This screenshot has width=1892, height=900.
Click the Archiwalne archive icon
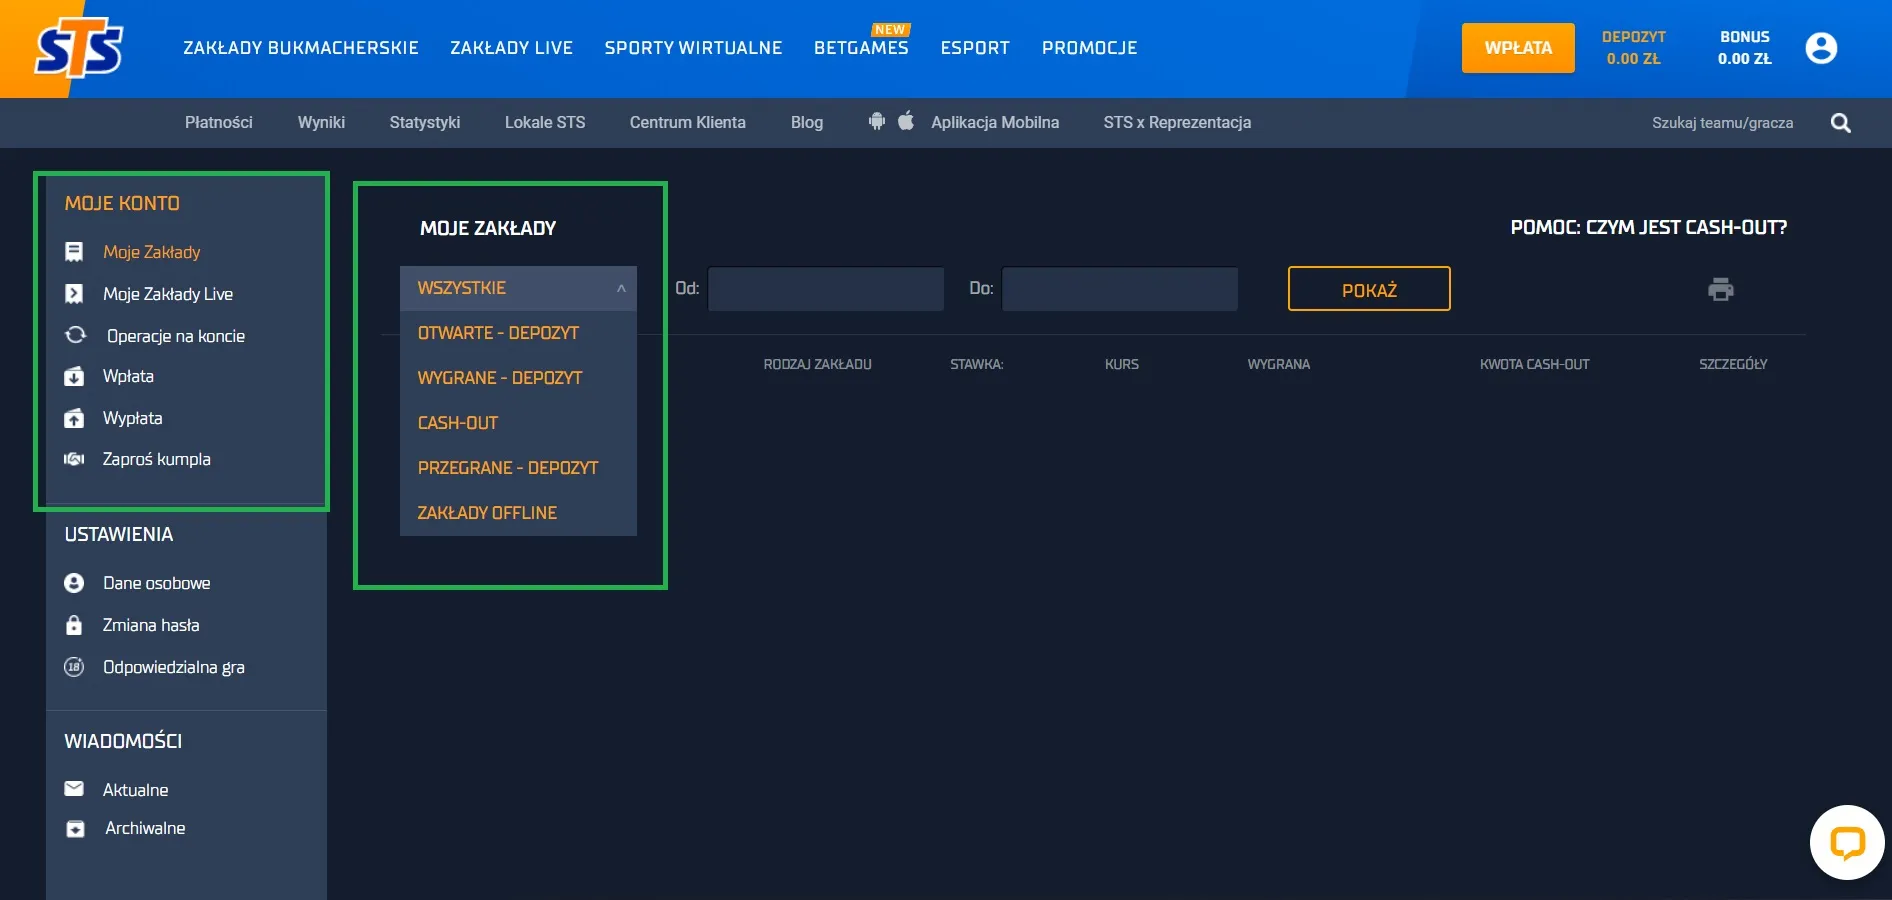[x=75, y=829]
